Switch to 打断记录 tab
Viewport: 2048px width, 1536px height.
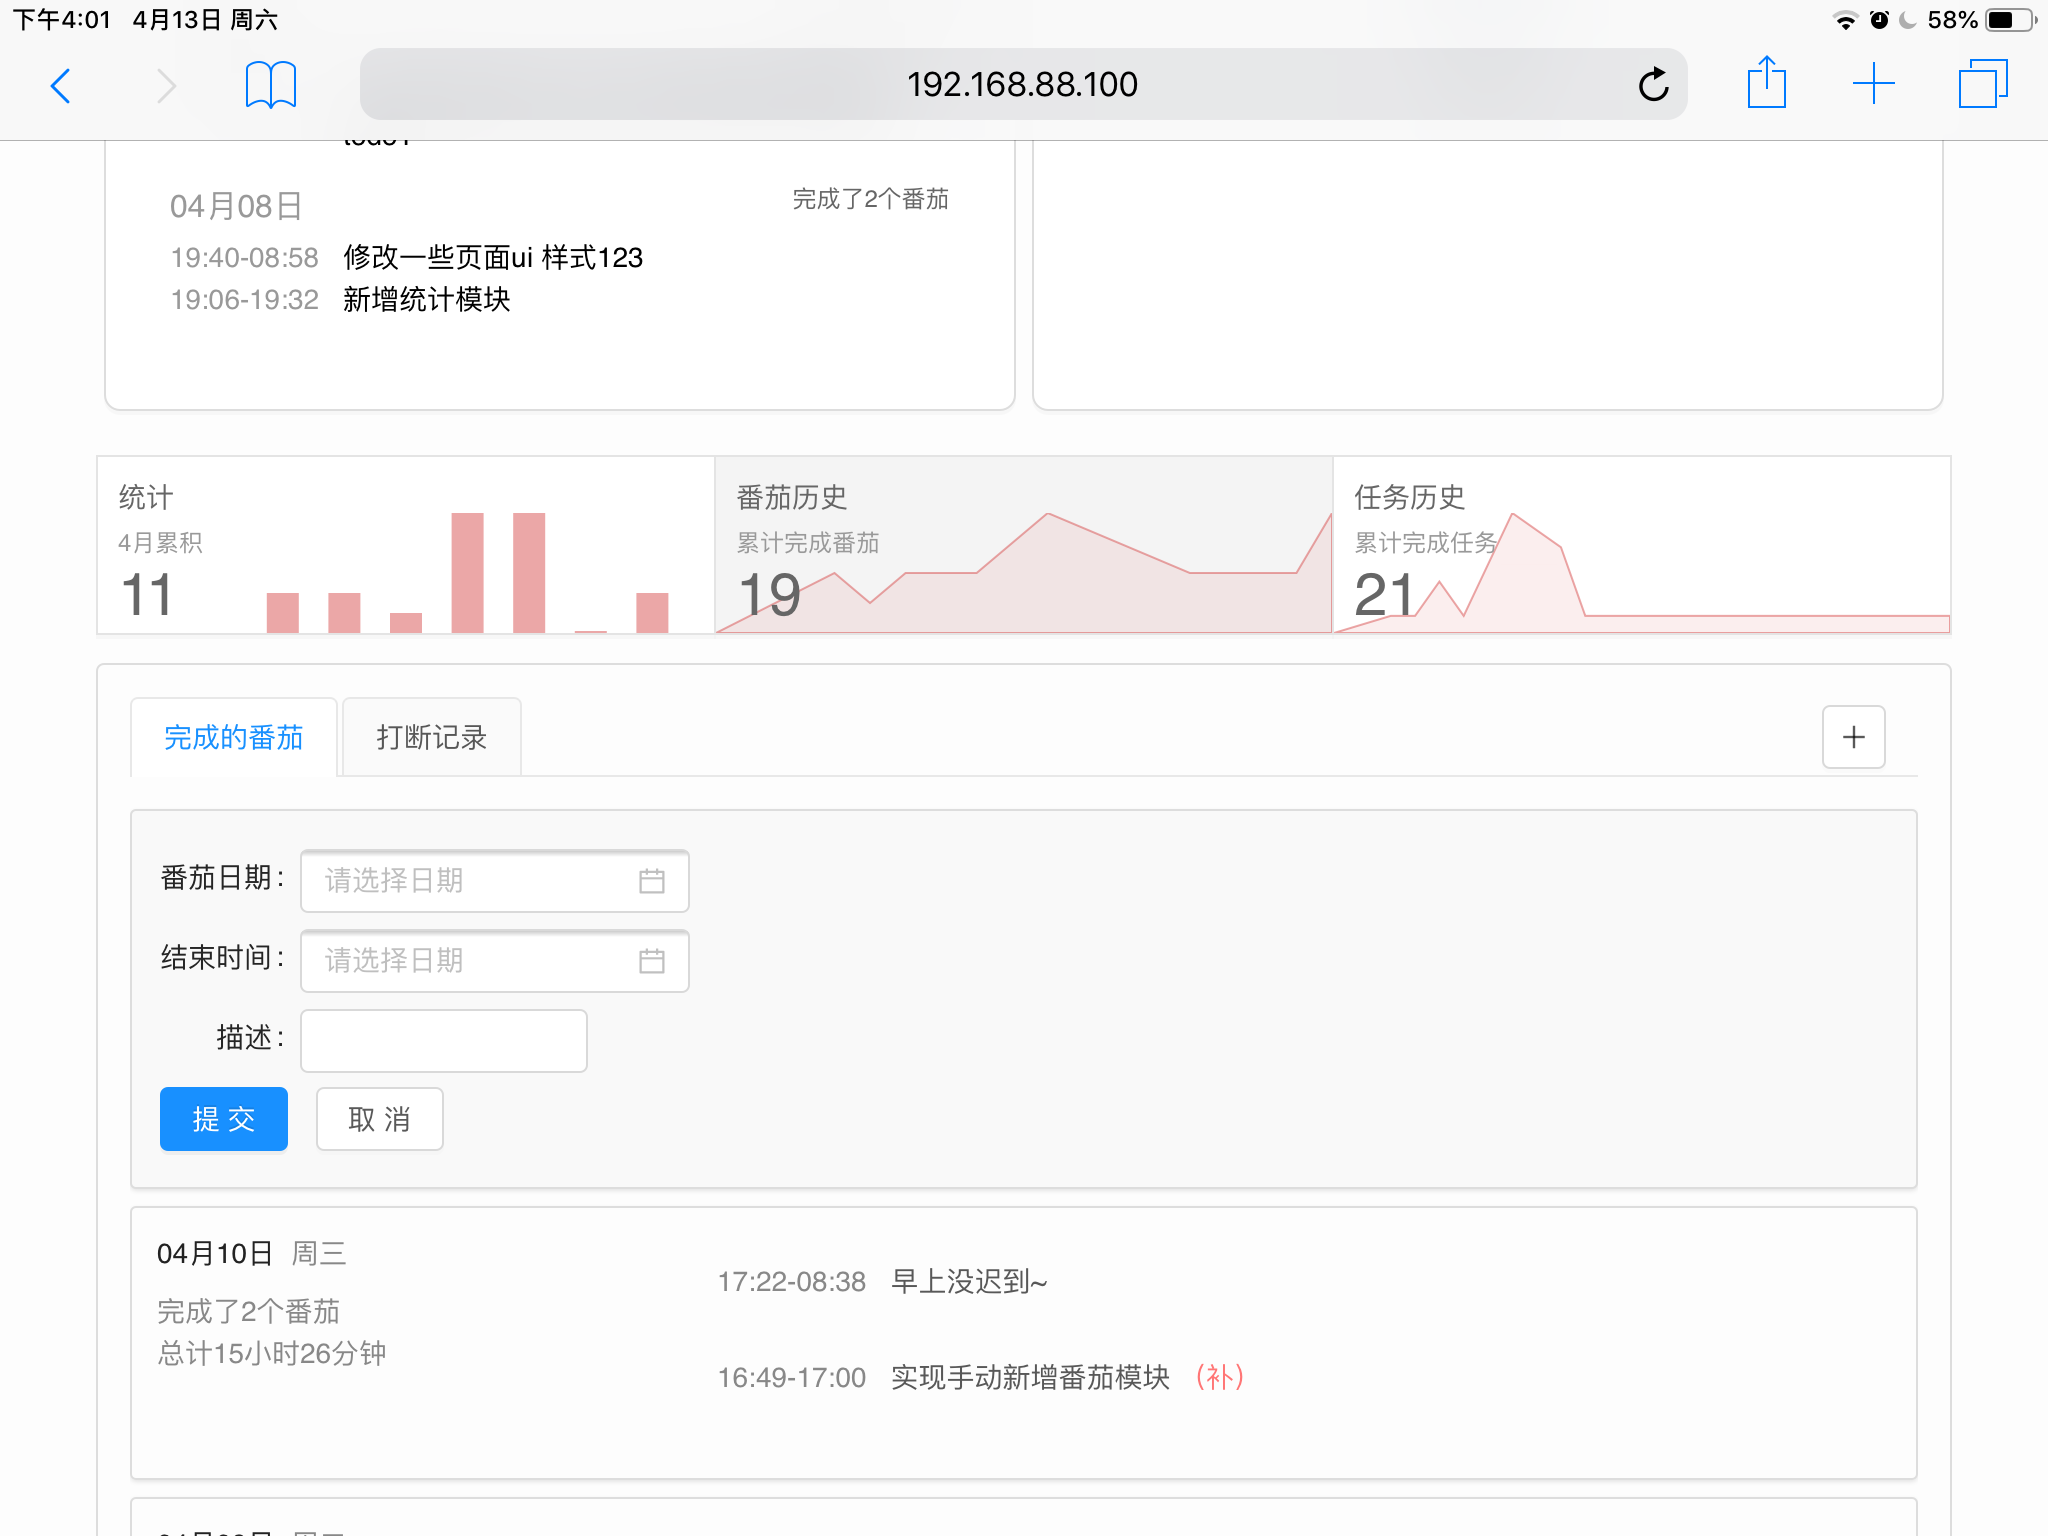(431, 737)
